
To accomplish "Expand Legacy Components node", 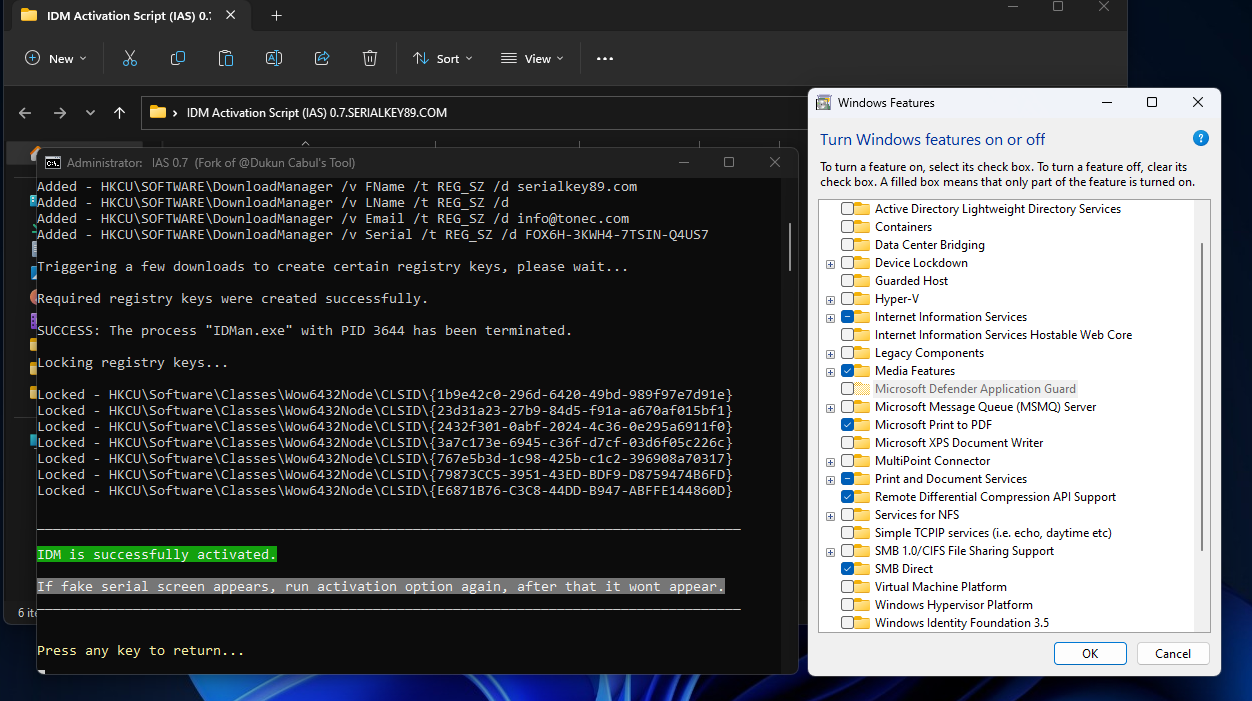I will click(x=830, y=353).
